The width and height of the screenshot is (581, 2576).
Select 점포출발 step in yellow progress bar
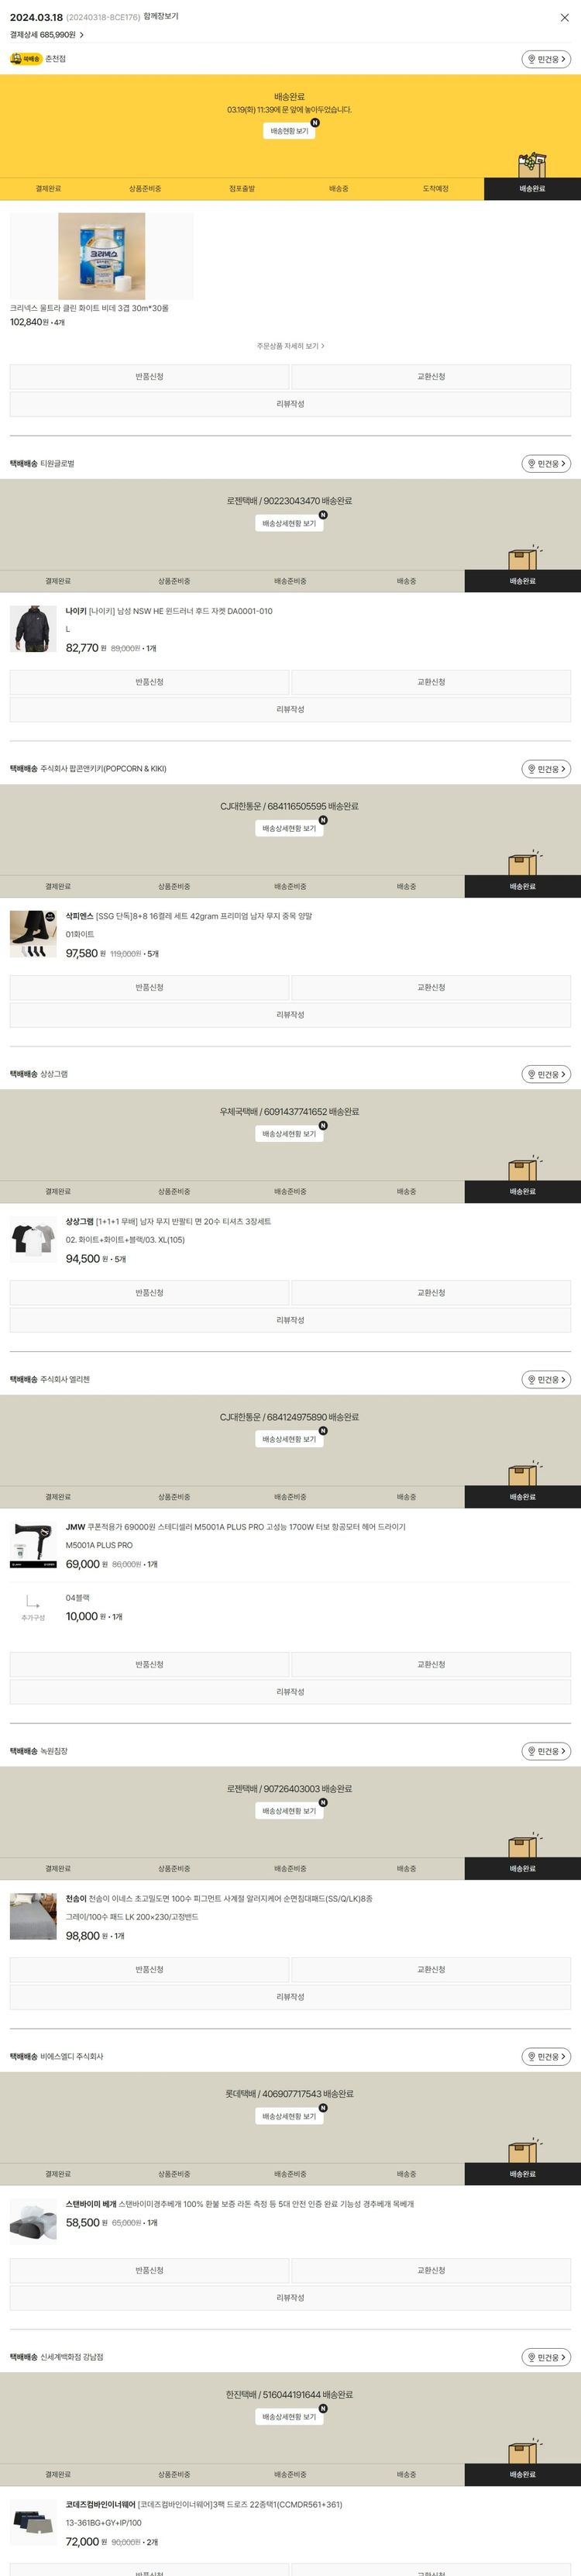tap(242, 189)
